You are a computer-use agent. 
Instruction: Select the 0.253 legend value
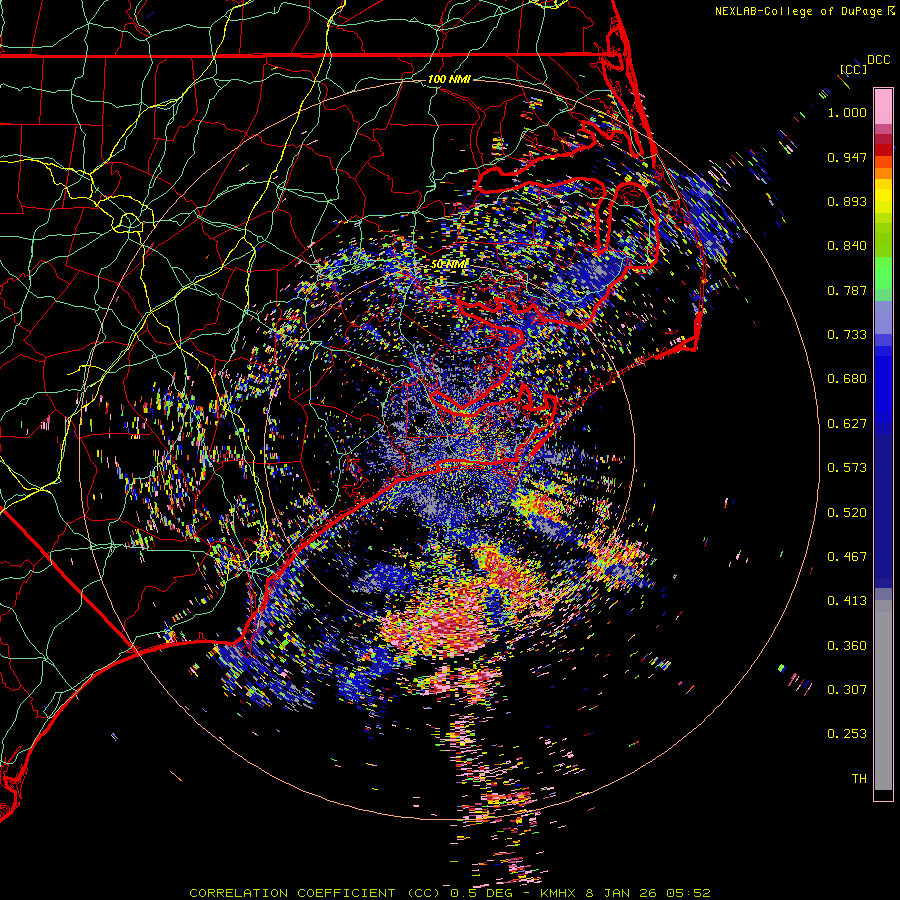pos(847,734)
